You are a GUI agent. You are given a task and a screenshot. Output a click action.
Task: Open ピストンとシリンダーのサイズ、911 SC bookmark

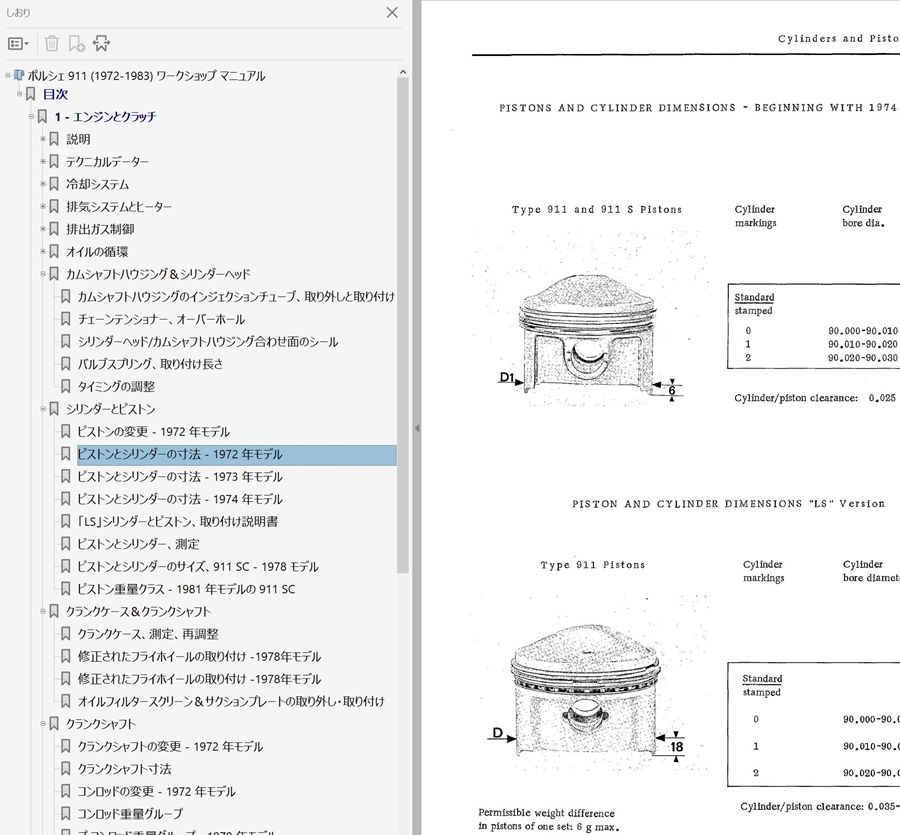[x=198, y=566]
